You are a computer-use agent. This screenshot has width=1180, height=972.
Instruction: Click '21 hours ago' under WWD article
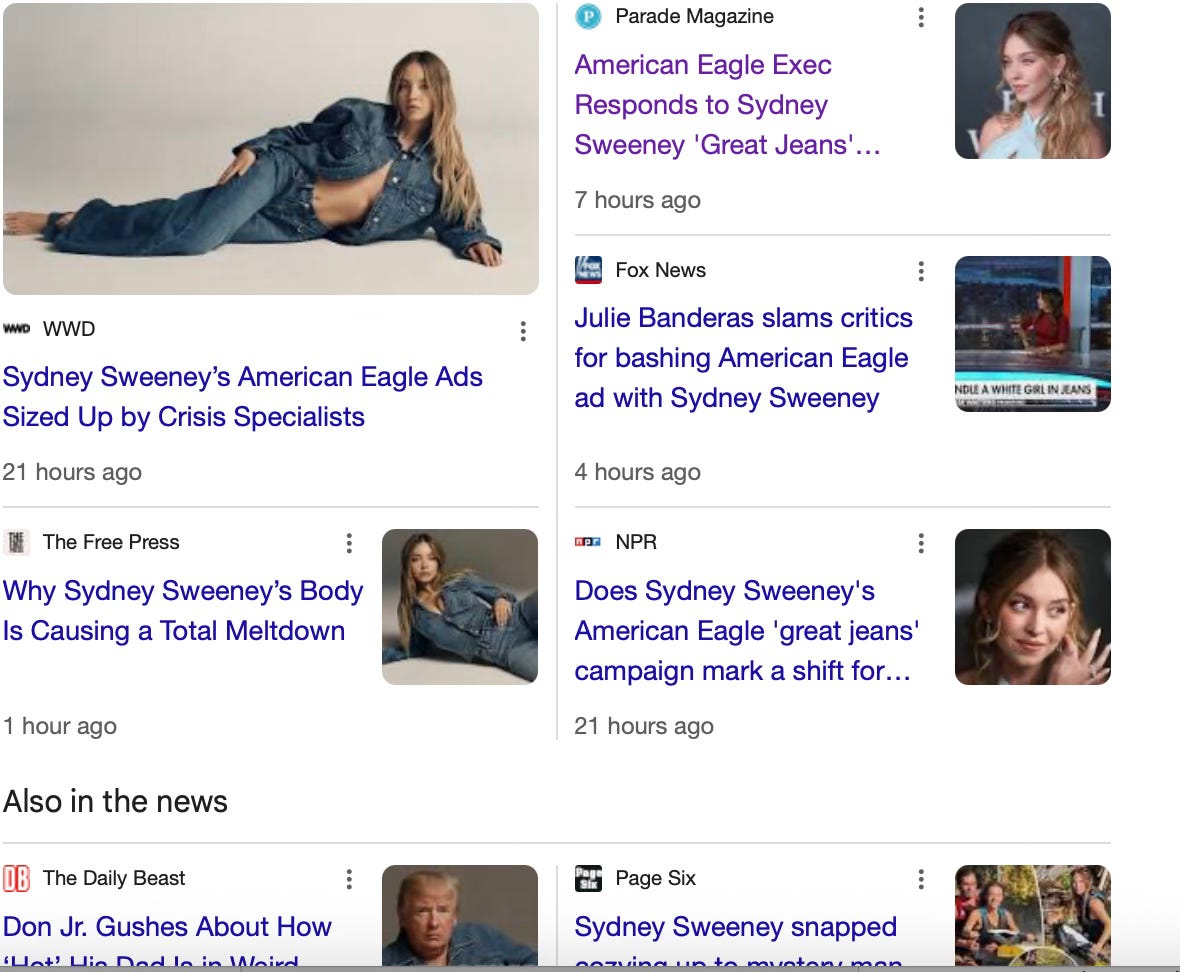pyautogui.click(x=72, y=472)
